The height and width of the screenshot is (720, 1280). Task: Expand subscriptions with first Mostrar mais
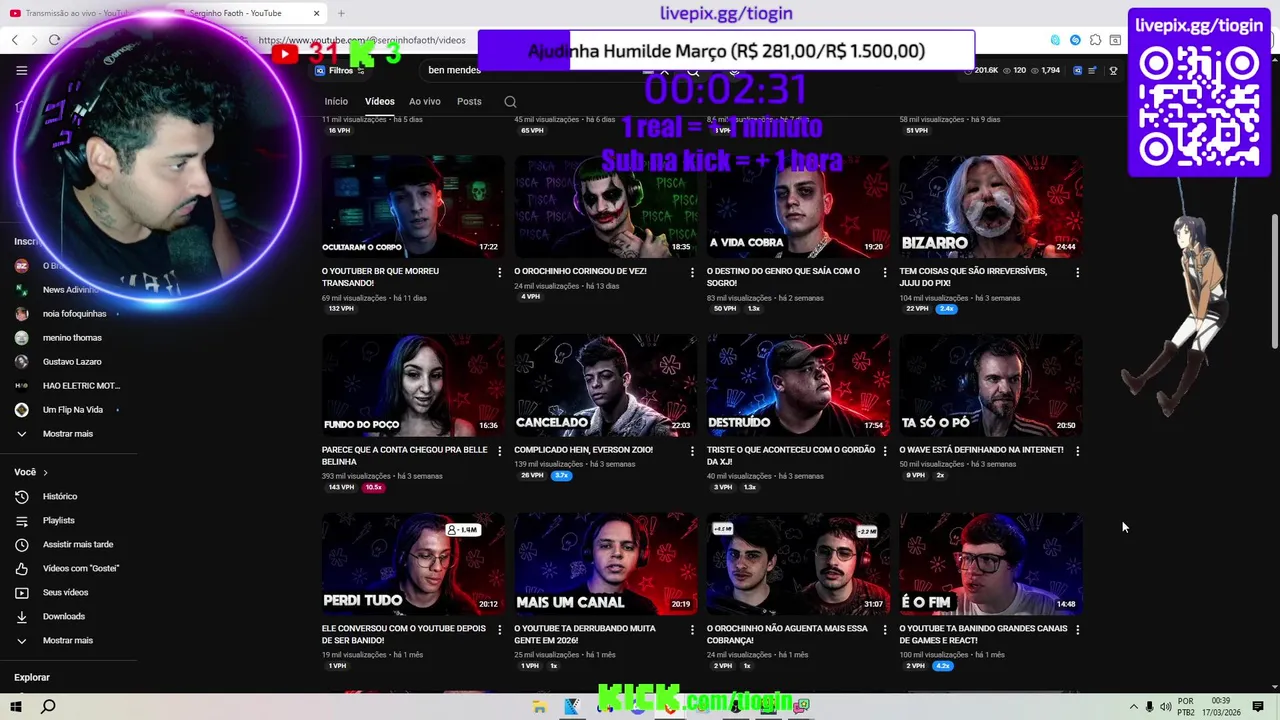point(67,434)
